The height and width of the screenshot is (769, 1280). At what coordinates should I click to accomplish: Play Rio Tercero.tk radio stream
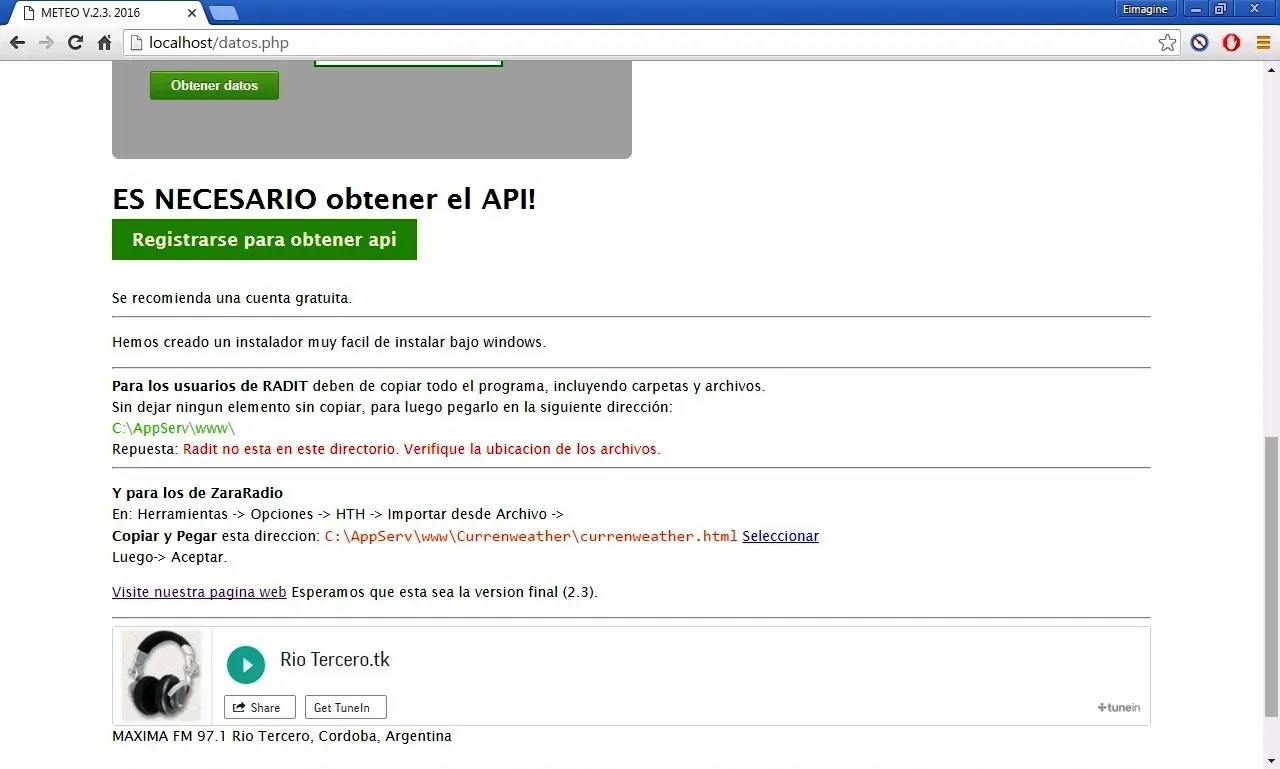[x=246, y=665]
